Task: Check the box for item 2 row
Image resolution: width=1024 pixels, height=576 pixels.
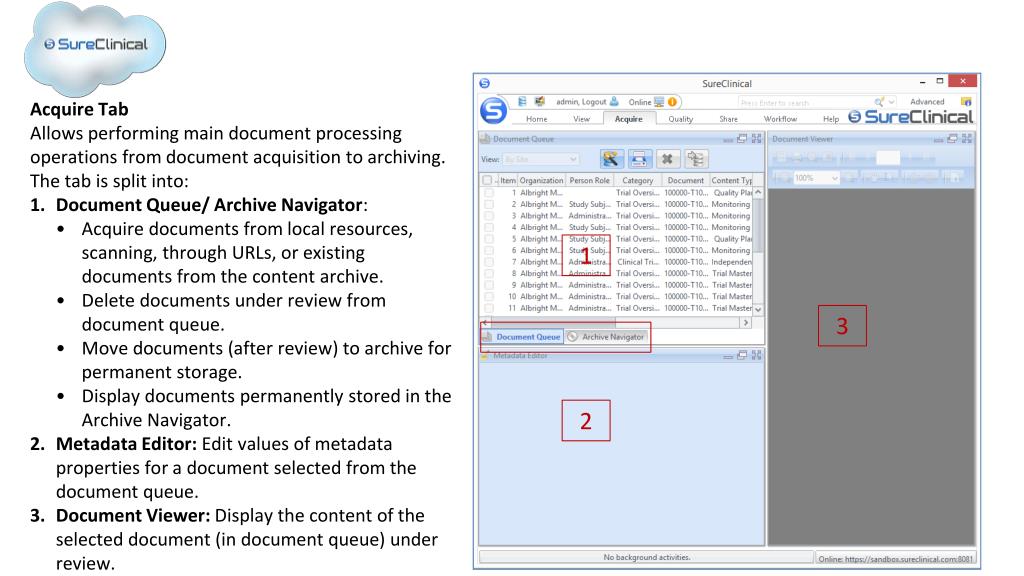Action: click(x=488, y=204)
